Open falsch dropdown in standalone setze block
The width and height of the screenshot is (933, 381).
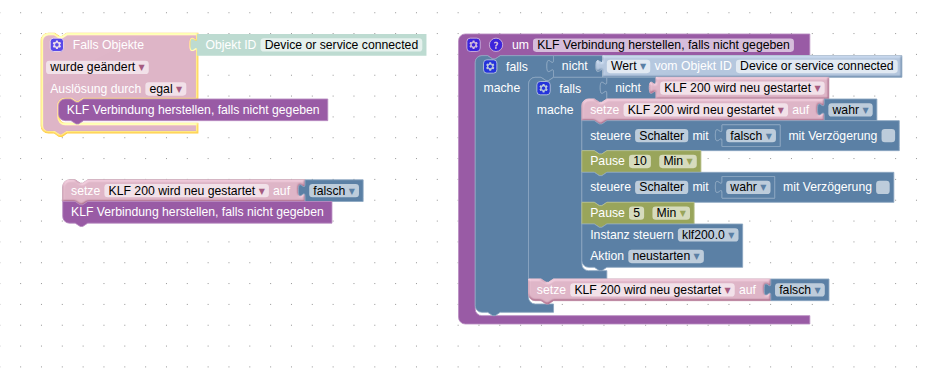click(x=334, y=190)
